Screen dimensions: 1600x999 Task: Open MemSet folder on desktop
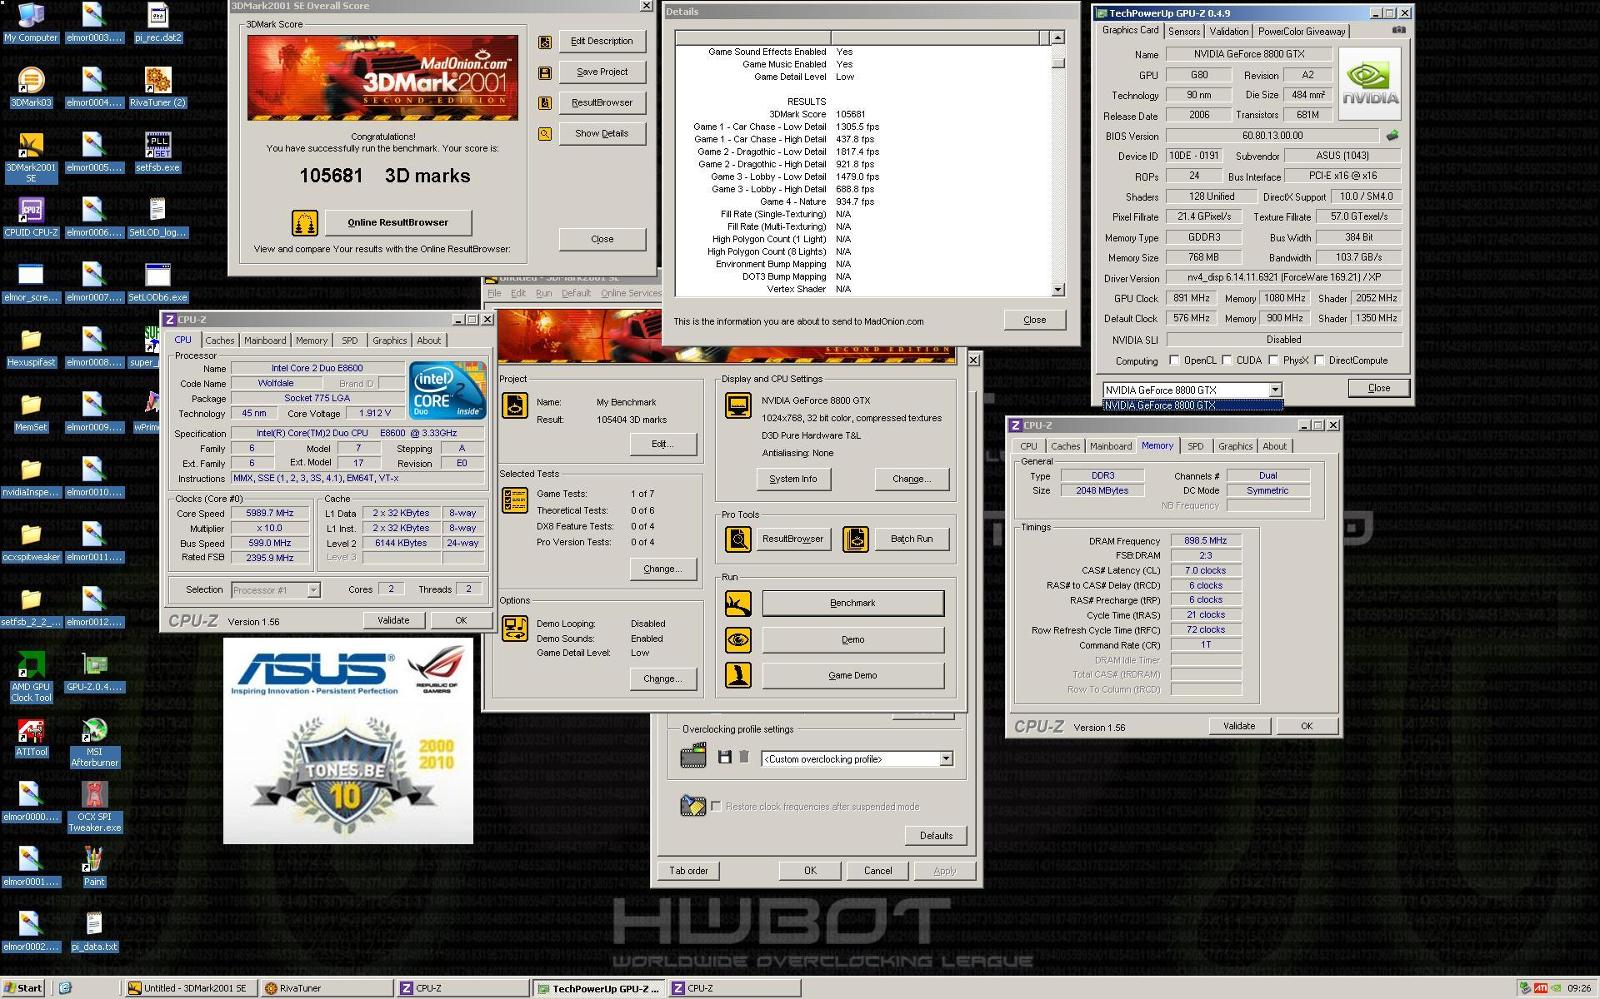point(31,412)
